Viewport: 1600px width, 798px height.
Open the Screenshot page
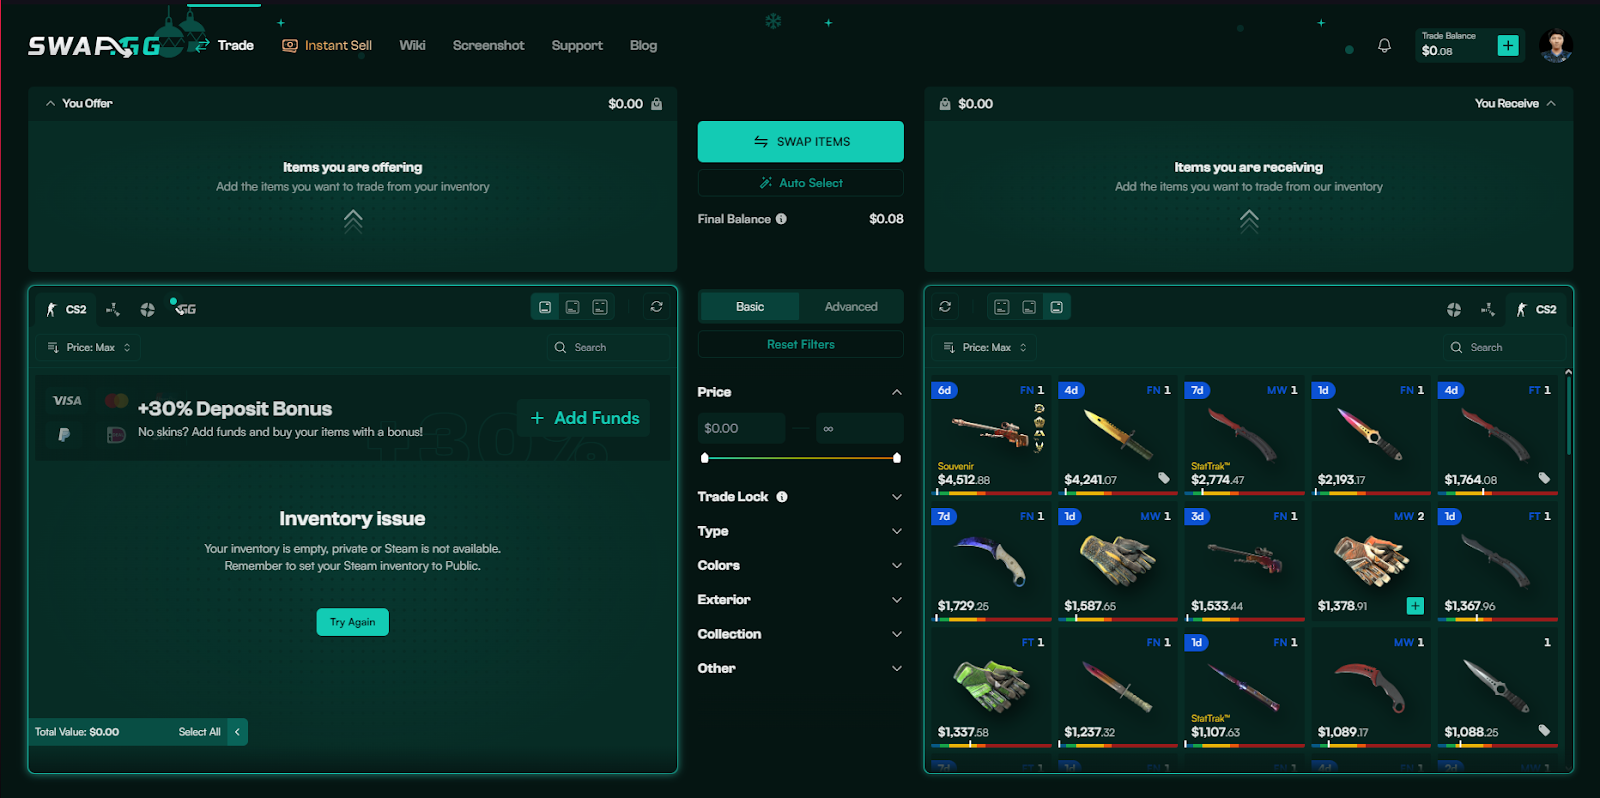point(488,45)
